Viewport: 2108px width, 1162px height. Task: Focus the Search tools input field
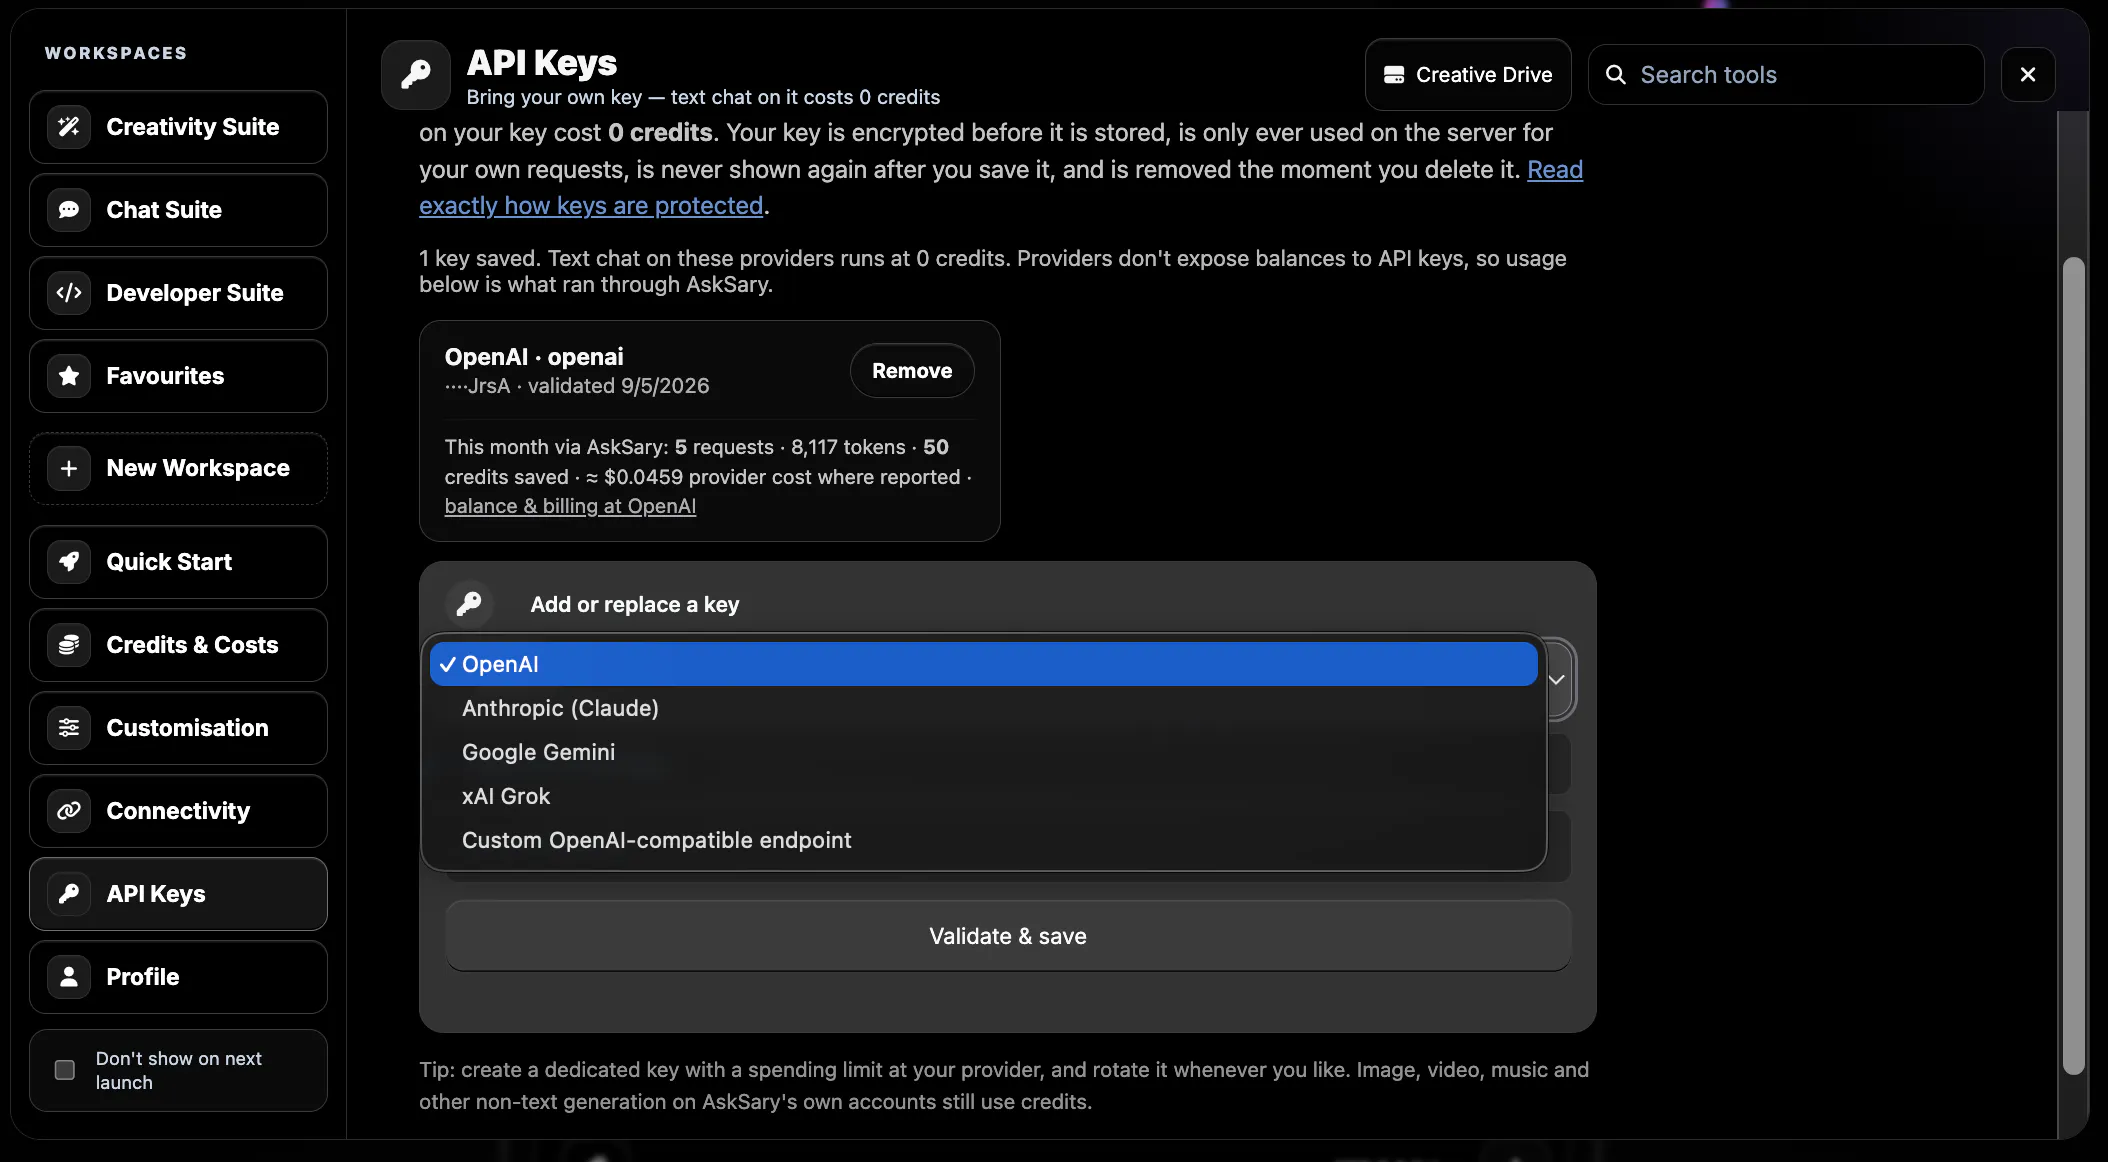(x=1786, y=75)
